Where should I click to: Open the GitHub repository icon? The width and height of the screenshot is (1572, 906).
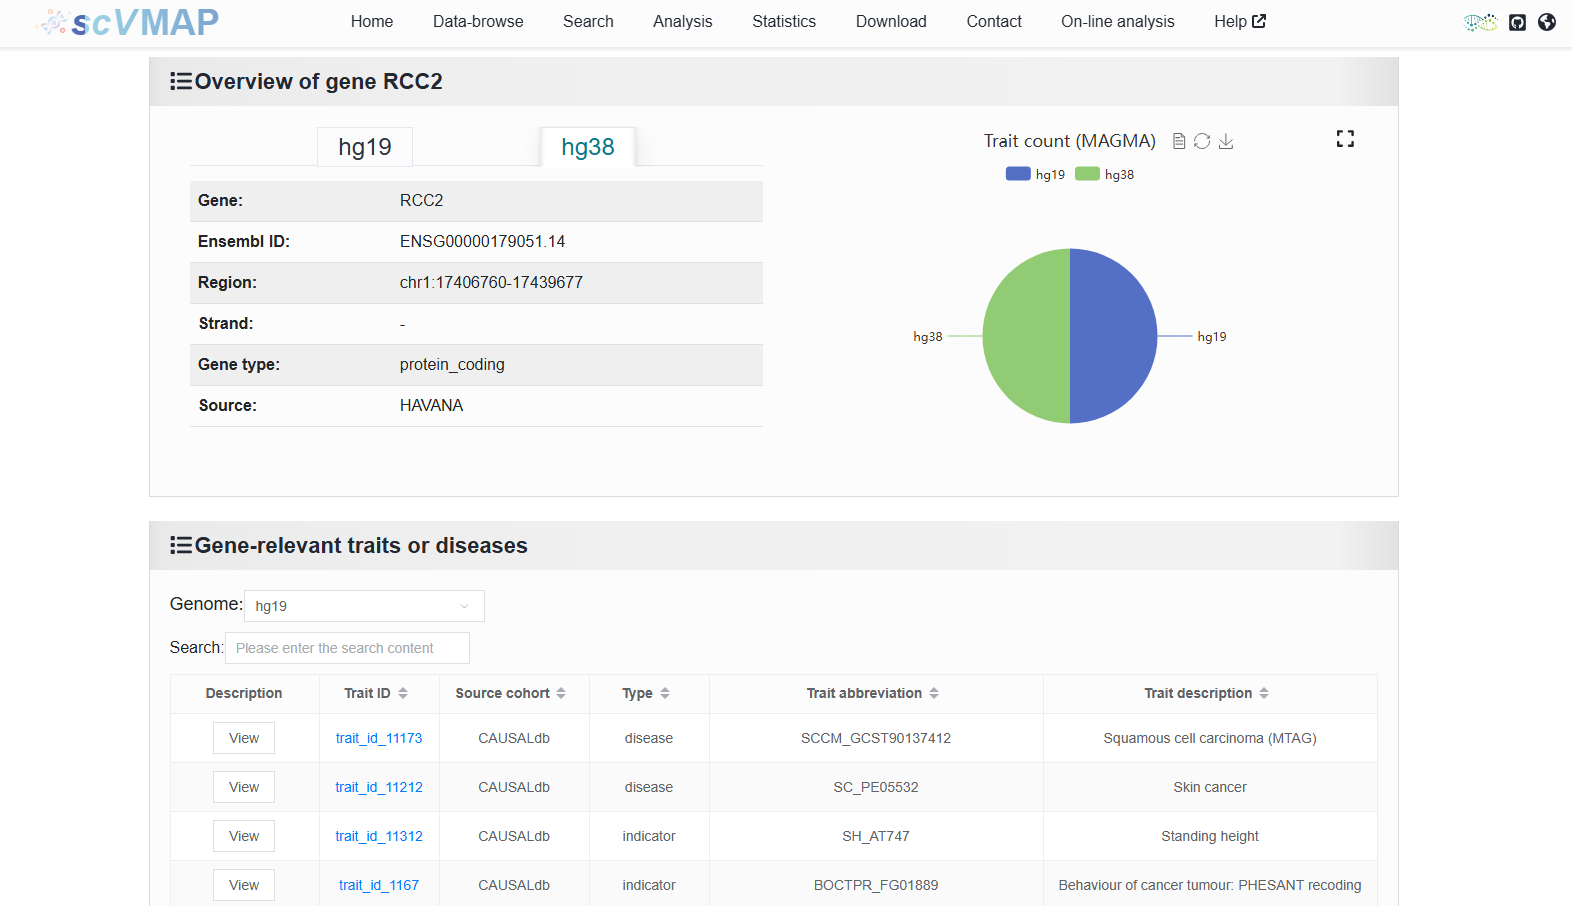(1517, 22)
